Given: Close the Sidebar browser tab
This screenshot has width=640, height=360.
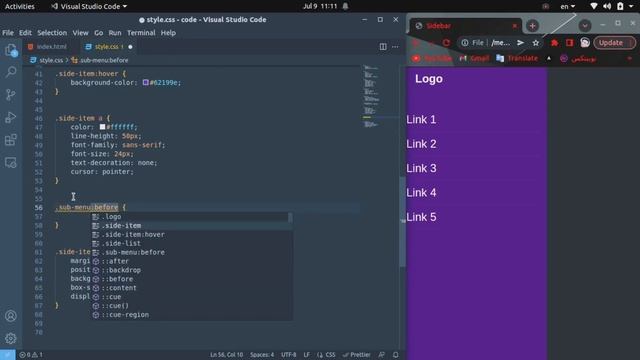Looking at the screenshot, I should [515, 26].
